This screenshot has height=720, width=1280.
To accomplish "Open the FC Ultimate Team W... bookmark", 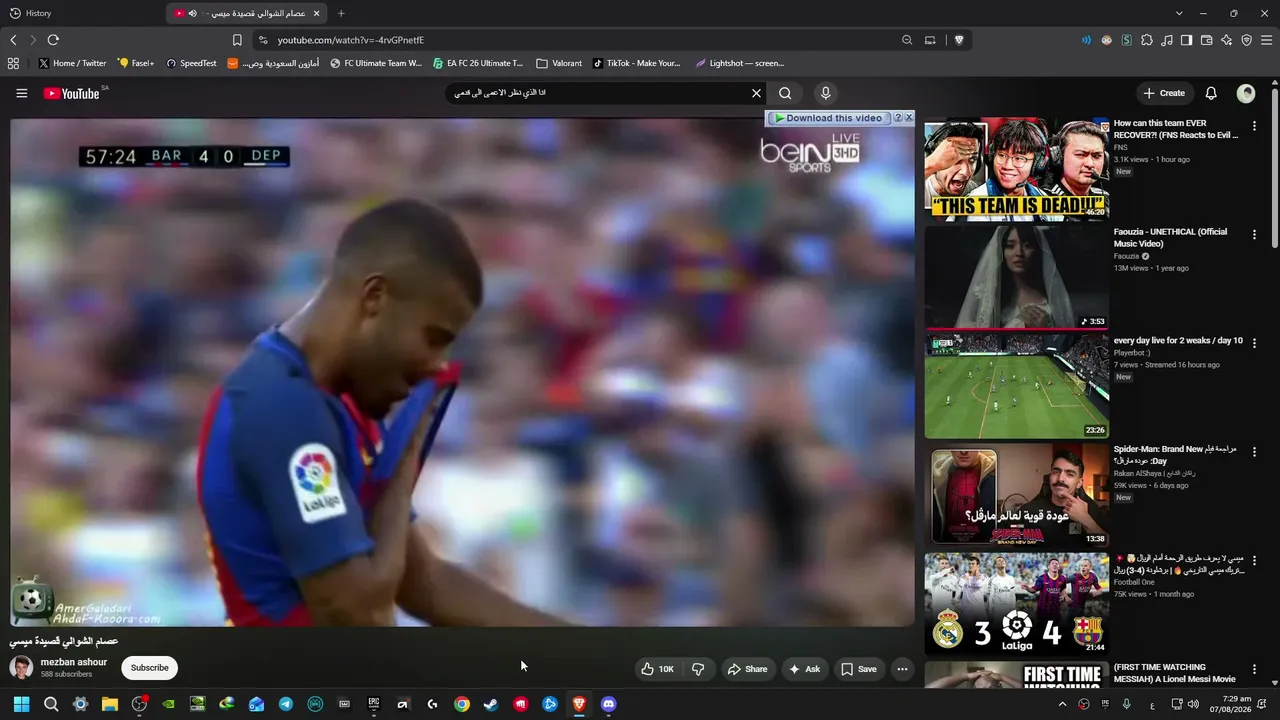I will click(x=375, y=63).
